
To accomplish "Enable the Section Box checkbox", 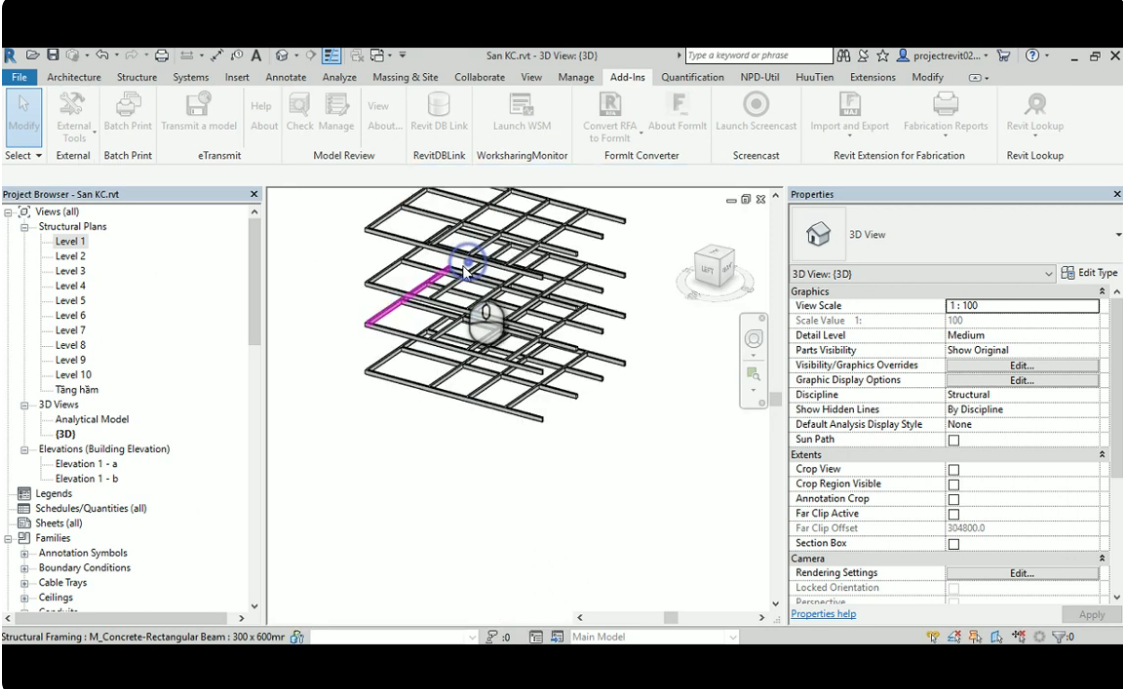I will pos(953,544).
